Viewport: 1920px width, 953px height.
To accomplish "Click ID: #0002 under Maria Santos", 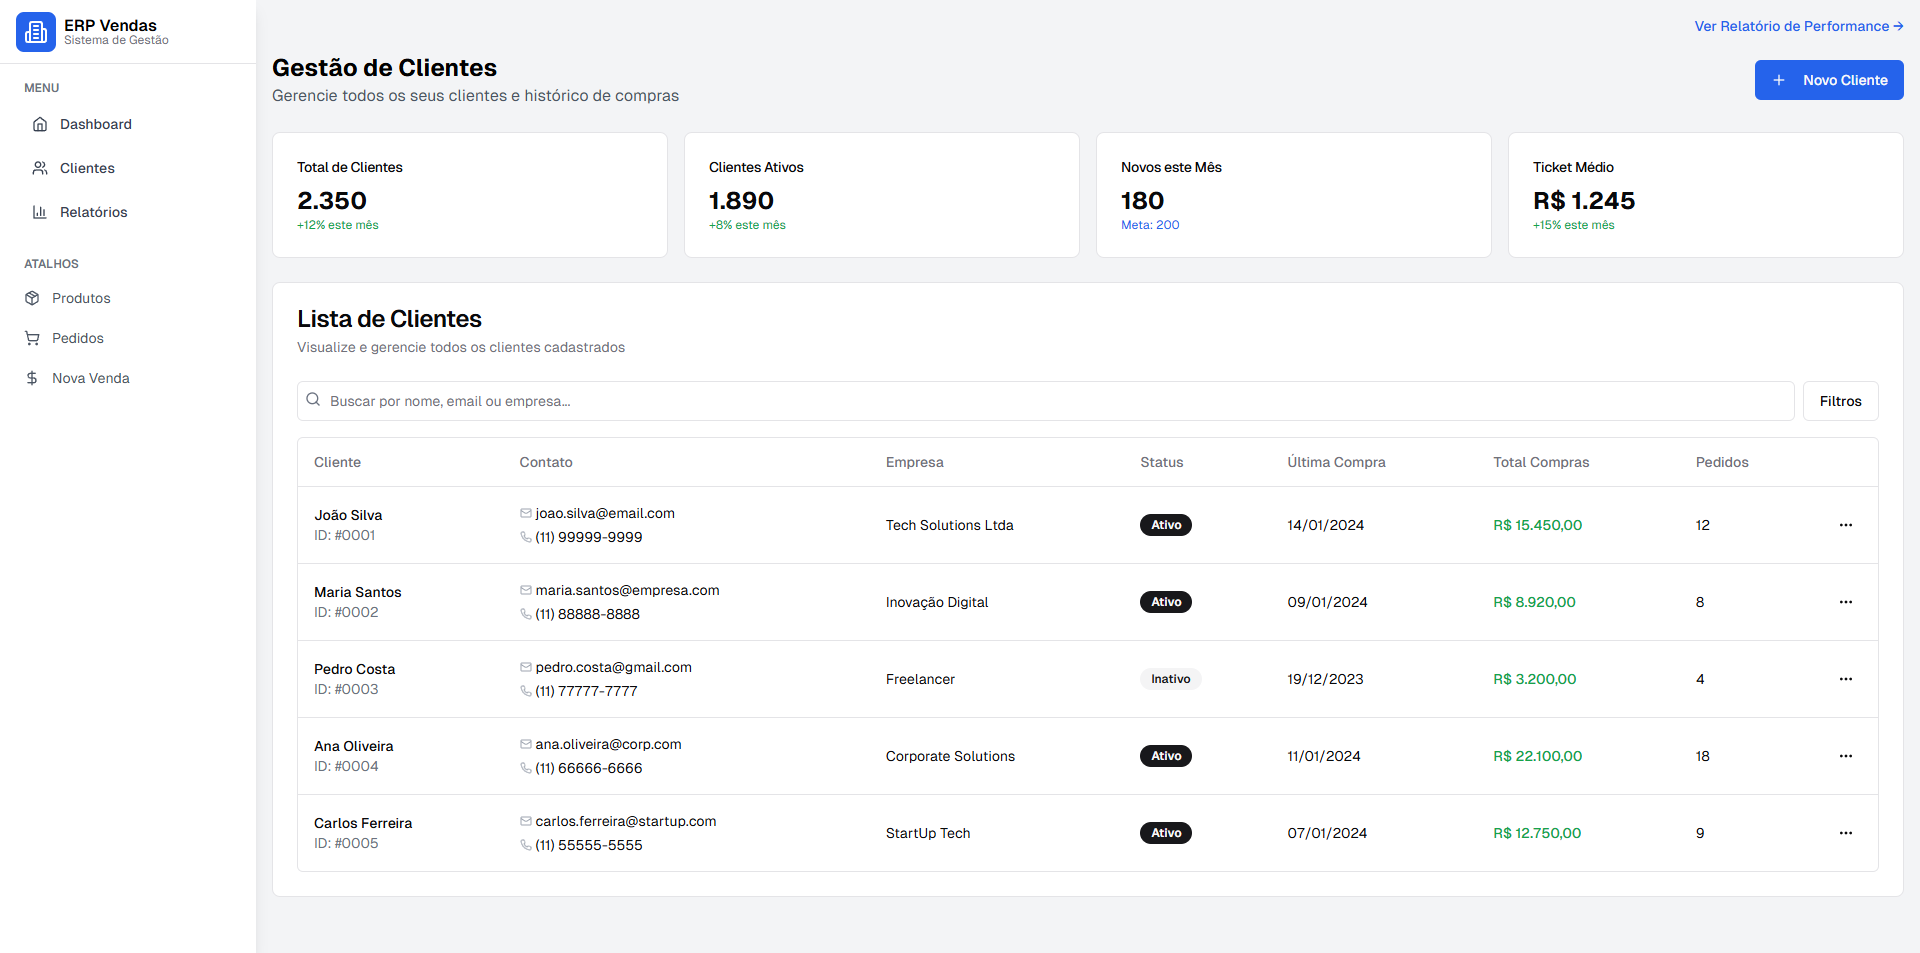I will [x=346, y=612].
